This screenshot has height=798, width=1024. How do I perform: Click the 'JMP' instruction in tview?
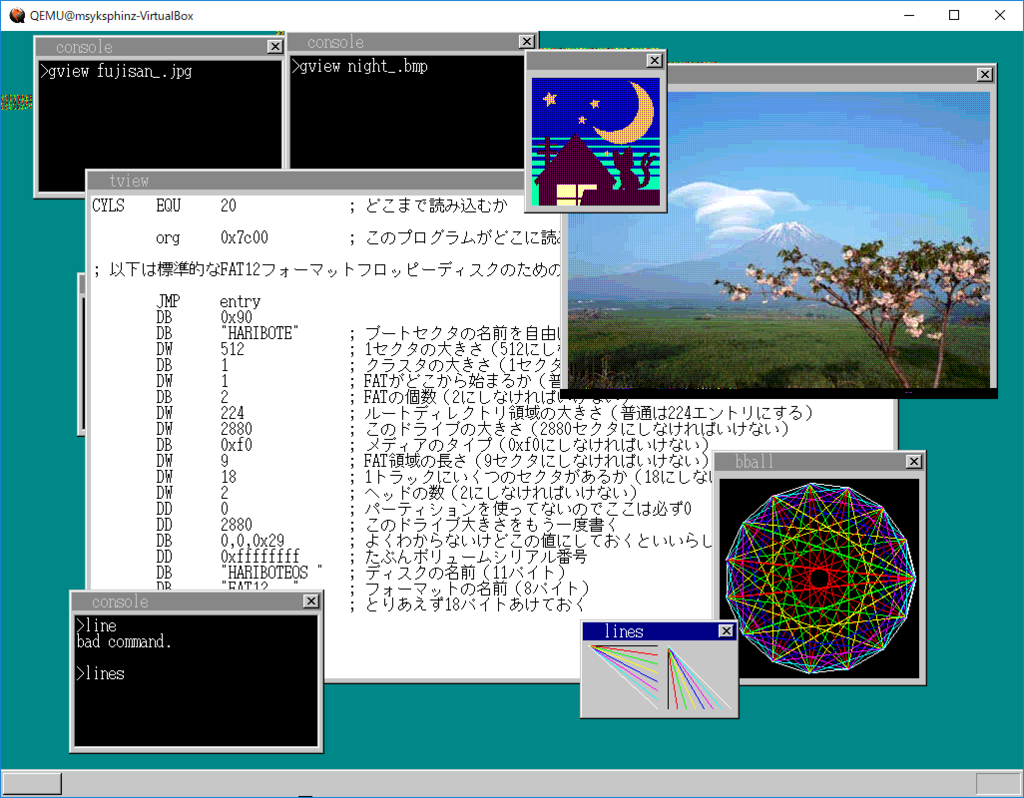[x=168, y=301]
